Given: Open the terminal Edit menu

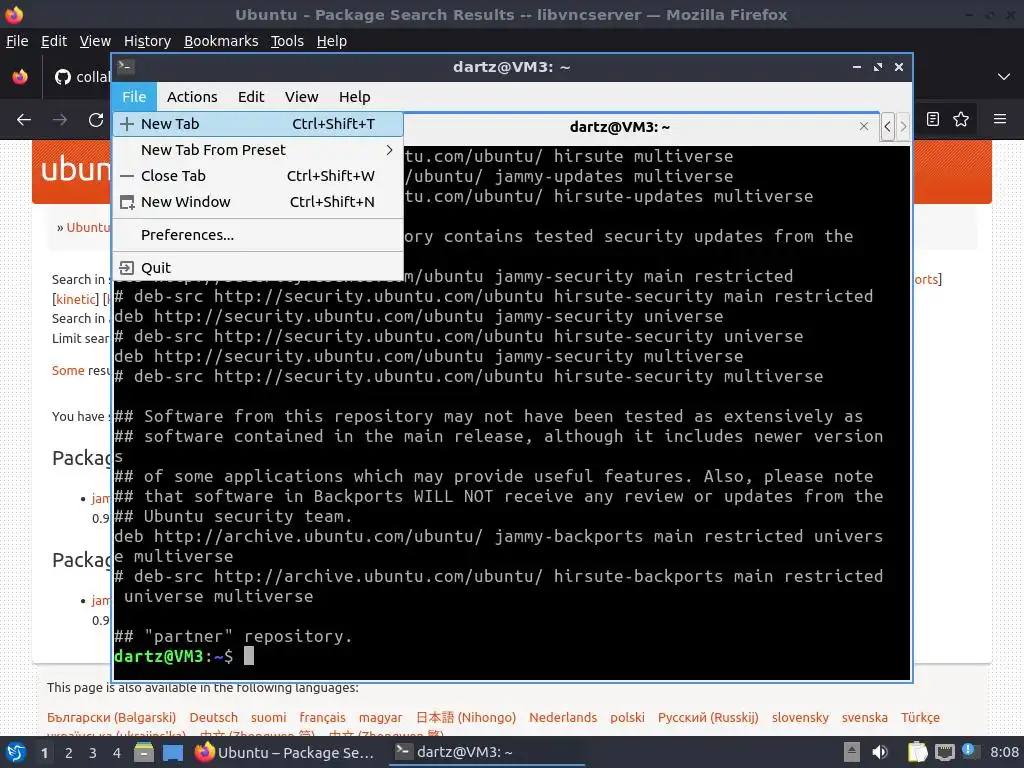Looking at the screenshot, I should pyautogui.click(x=251, y=97).
